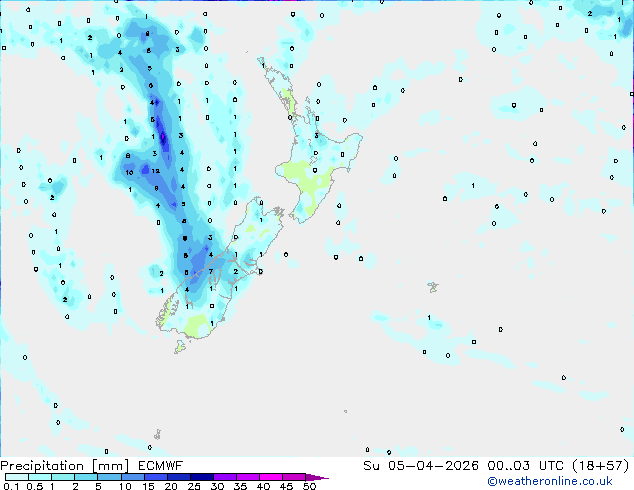634x490 pixels.
Task: Click the 'Su 05-04-2026' date text
Action: tap(421, 466)
